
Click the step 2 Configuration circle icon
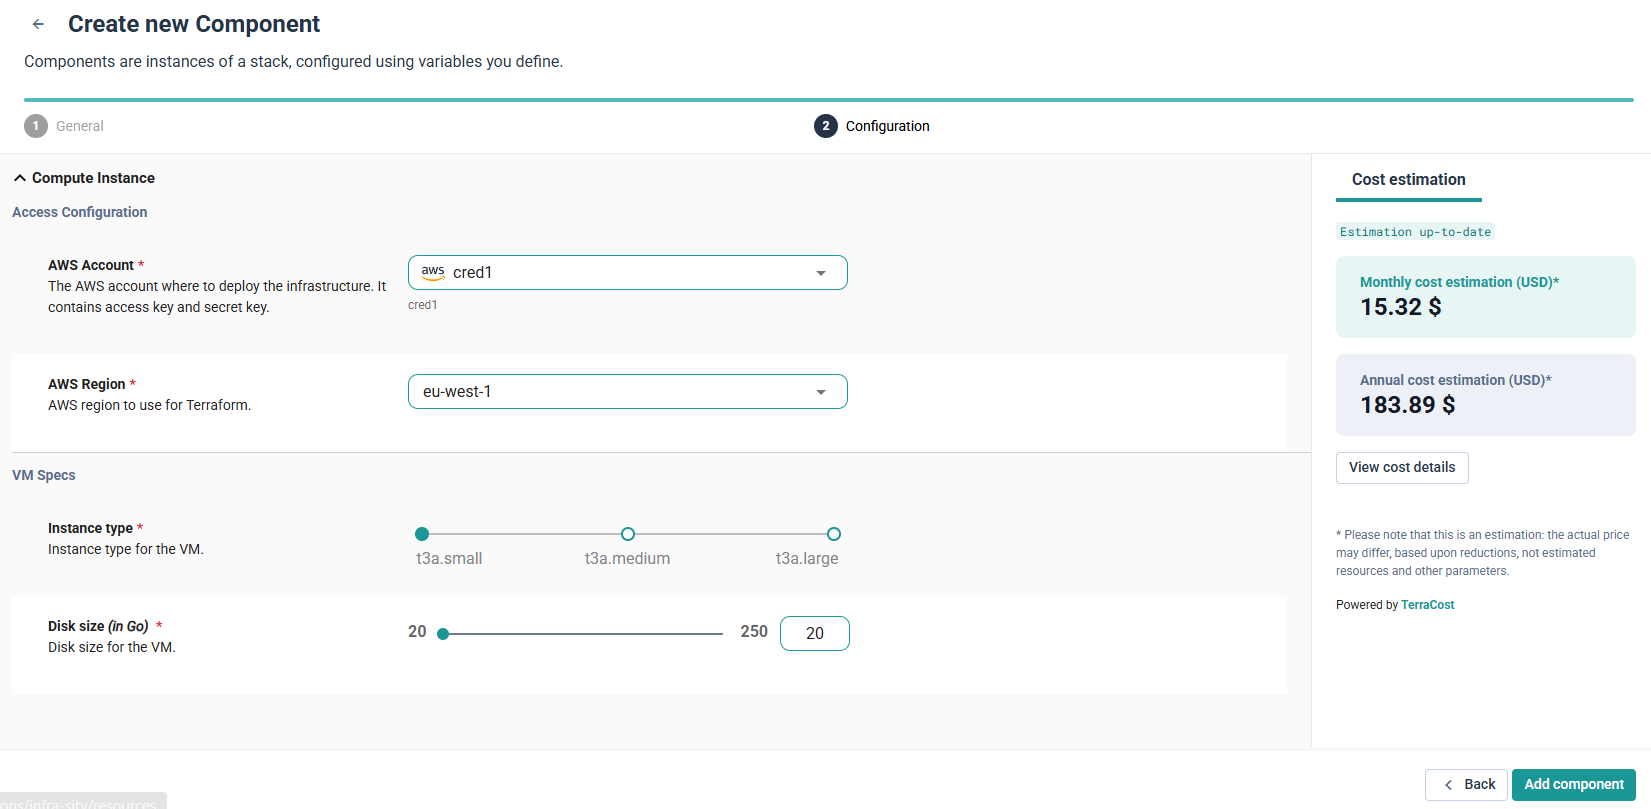tap(825, 126)
